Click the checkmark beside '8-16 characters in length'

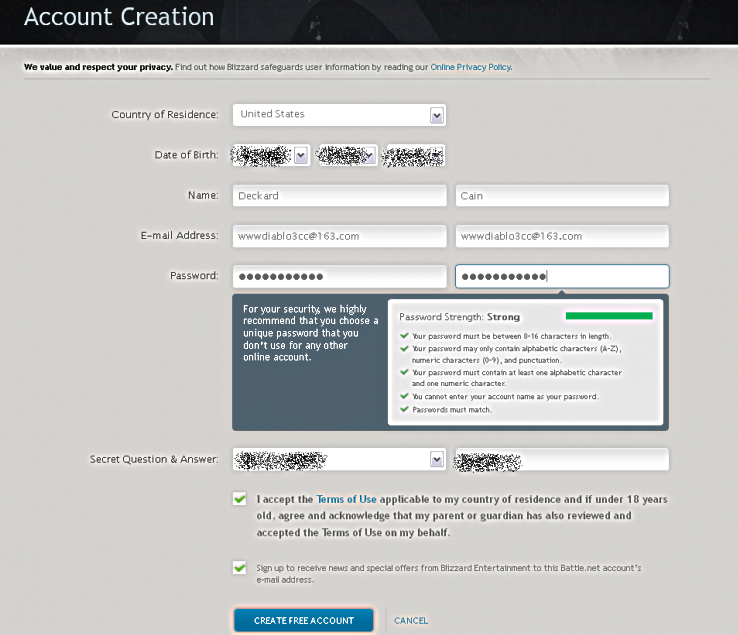(404, 335)
